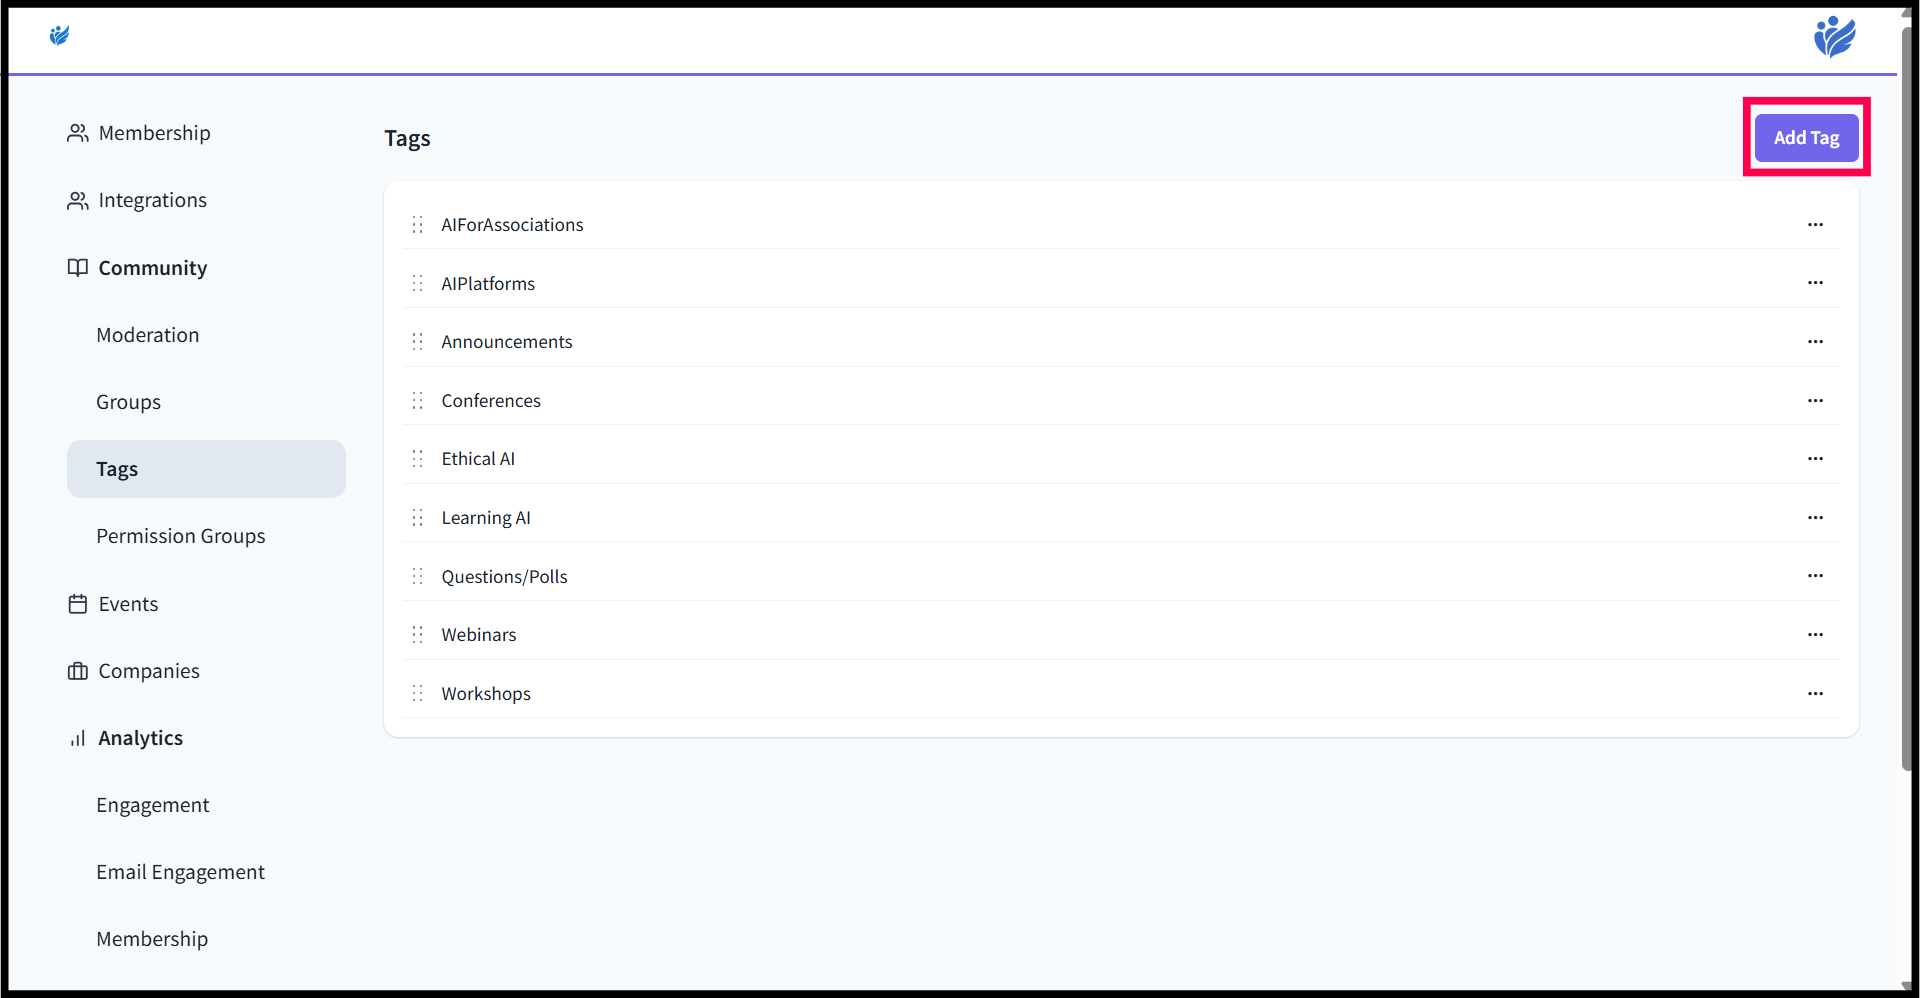
Task: Click the Companies sidebar link
Action: pyautogui.click(x=149, y=671)
